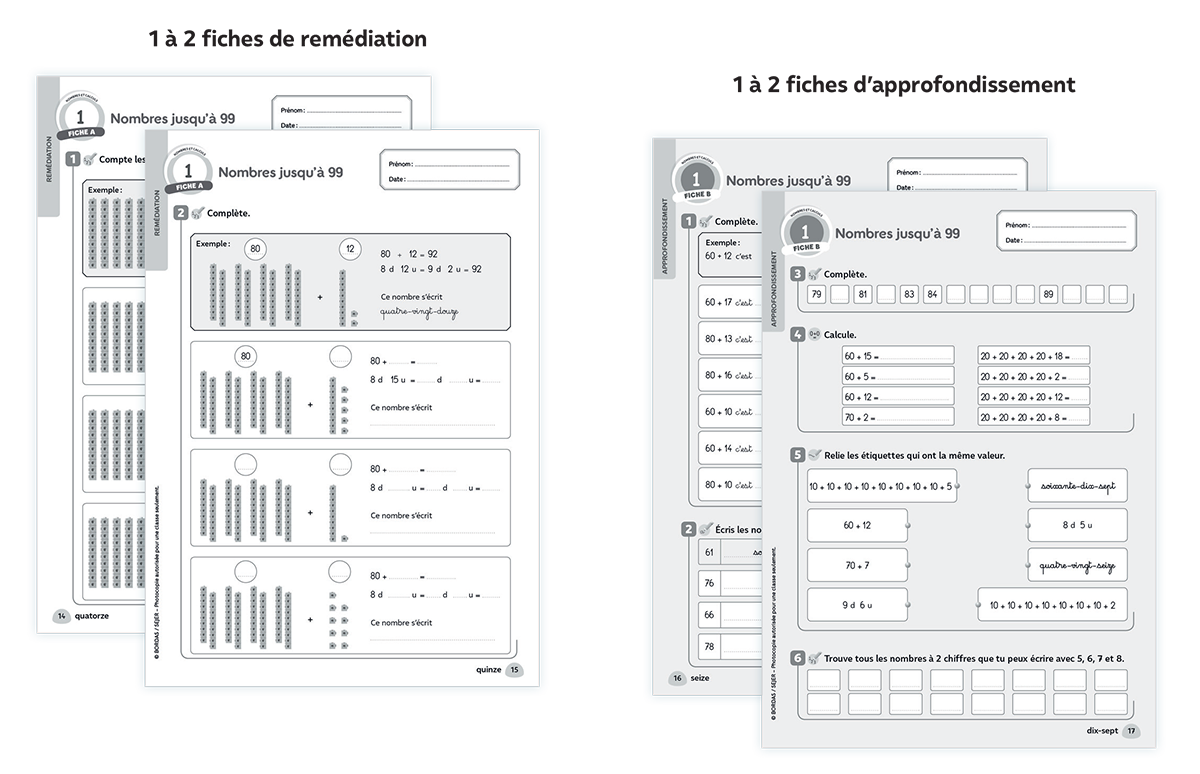The image size is (1200, 774).
Task: Click the label "70 + 7"
Action: tap(858, 565)
